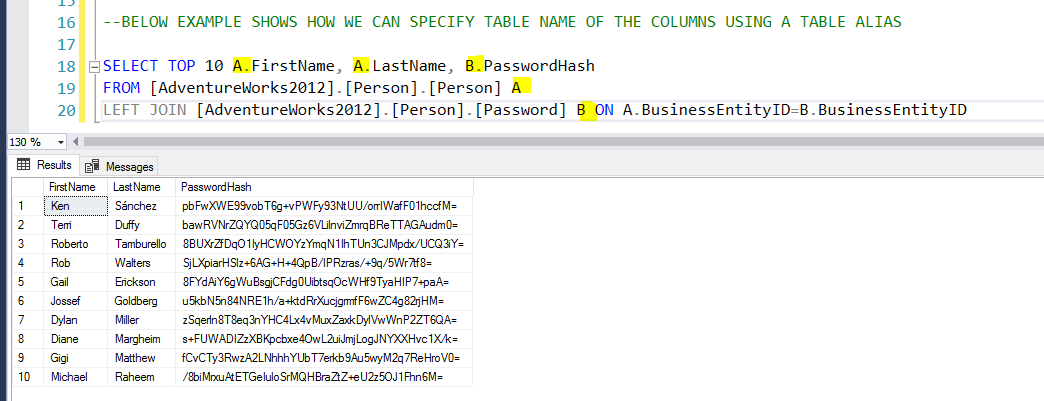Switch to the Results tab
This screenshot has width=1044, height=401.
pyautogui.click(x=45, y=165)
